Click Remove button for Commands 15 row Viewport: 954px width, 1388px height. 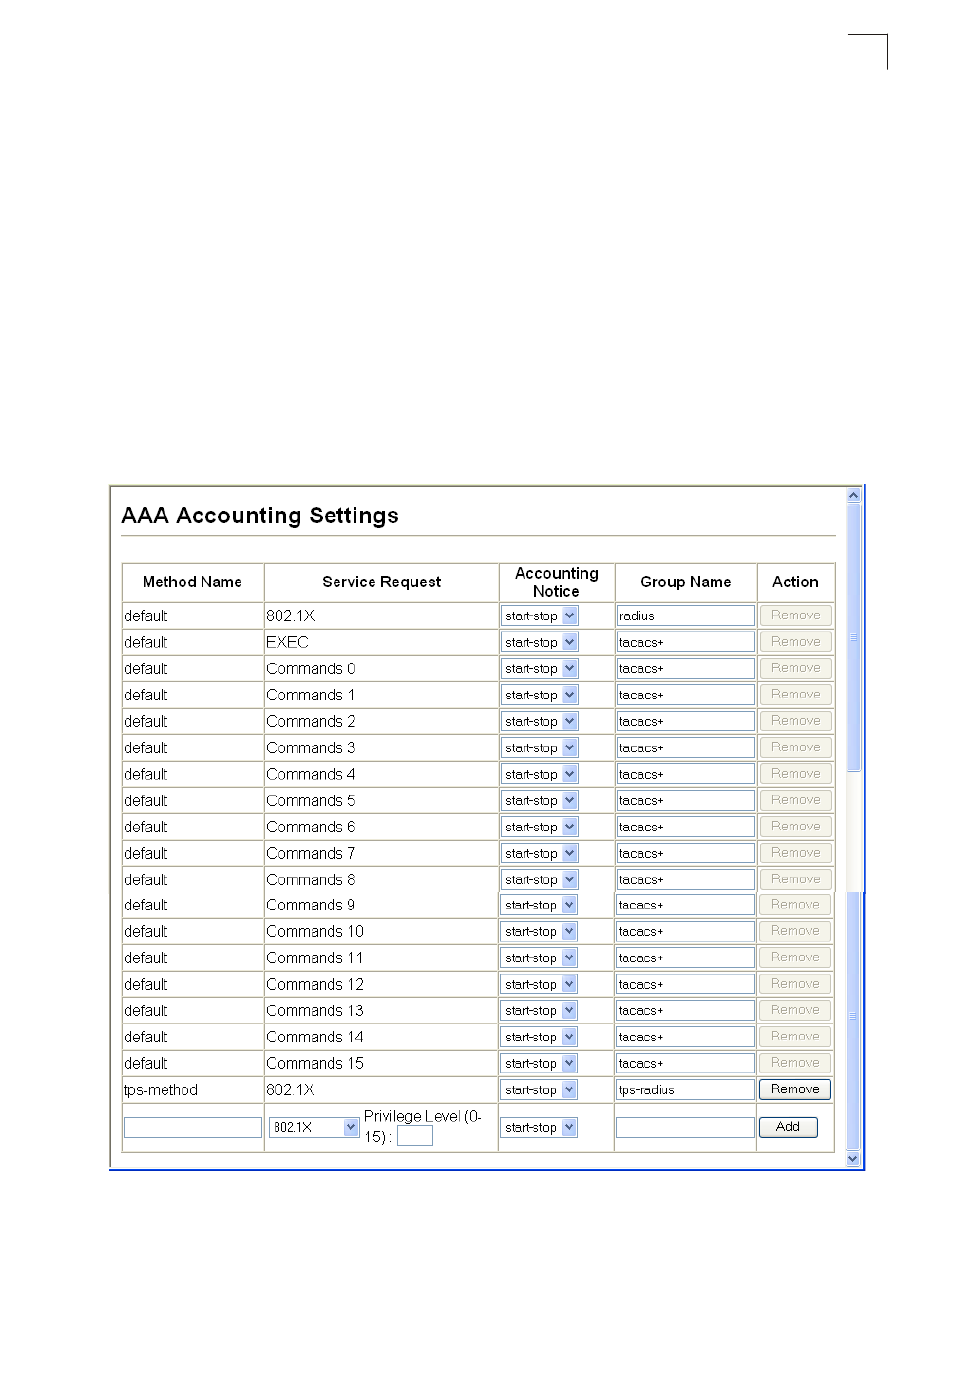pyautogui.click(x=795, y=1063)
